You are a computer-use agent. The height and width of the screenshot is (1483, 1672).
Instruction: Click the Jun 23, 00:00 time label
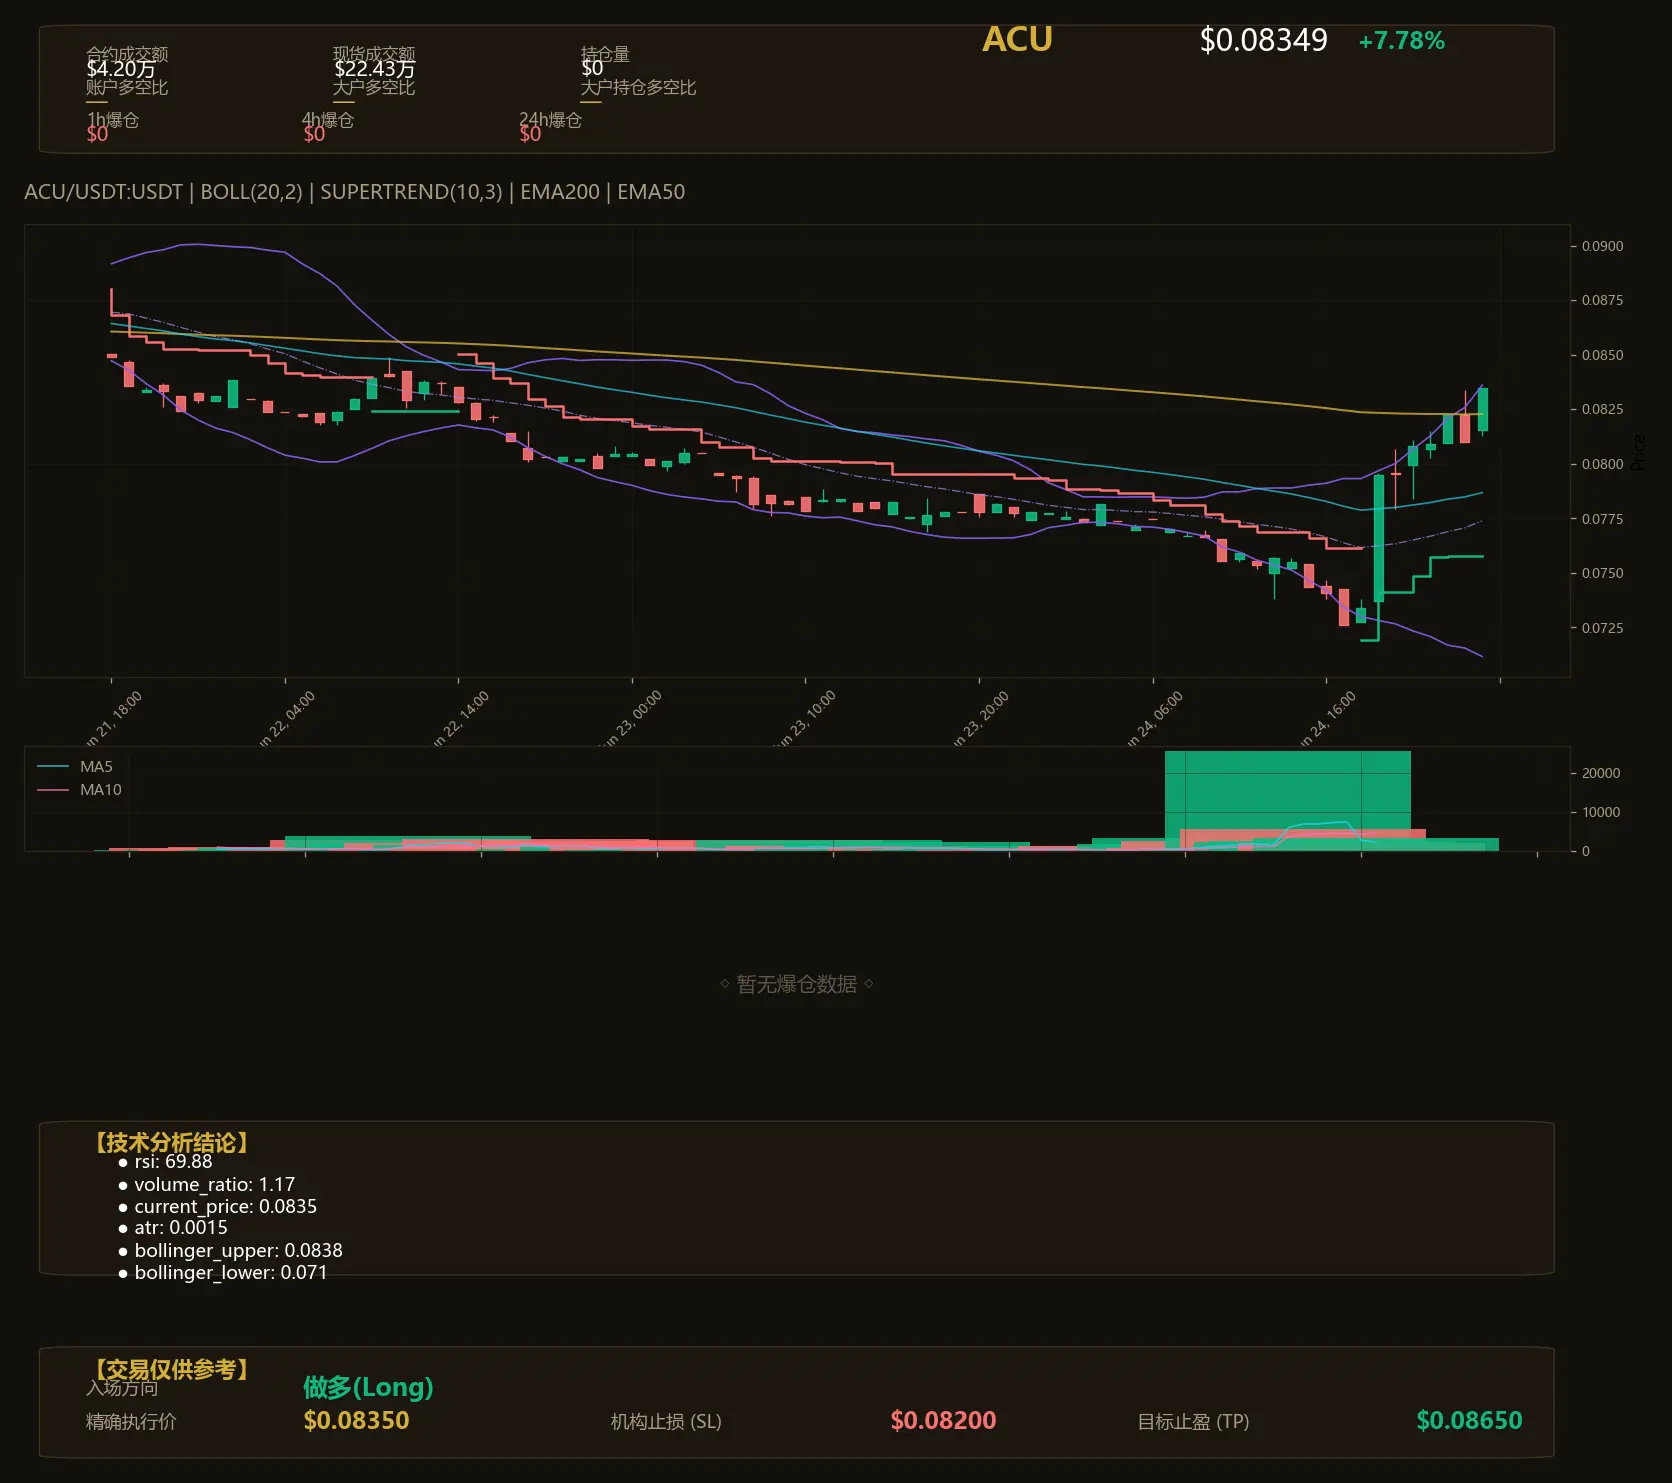tap(633, 718)
